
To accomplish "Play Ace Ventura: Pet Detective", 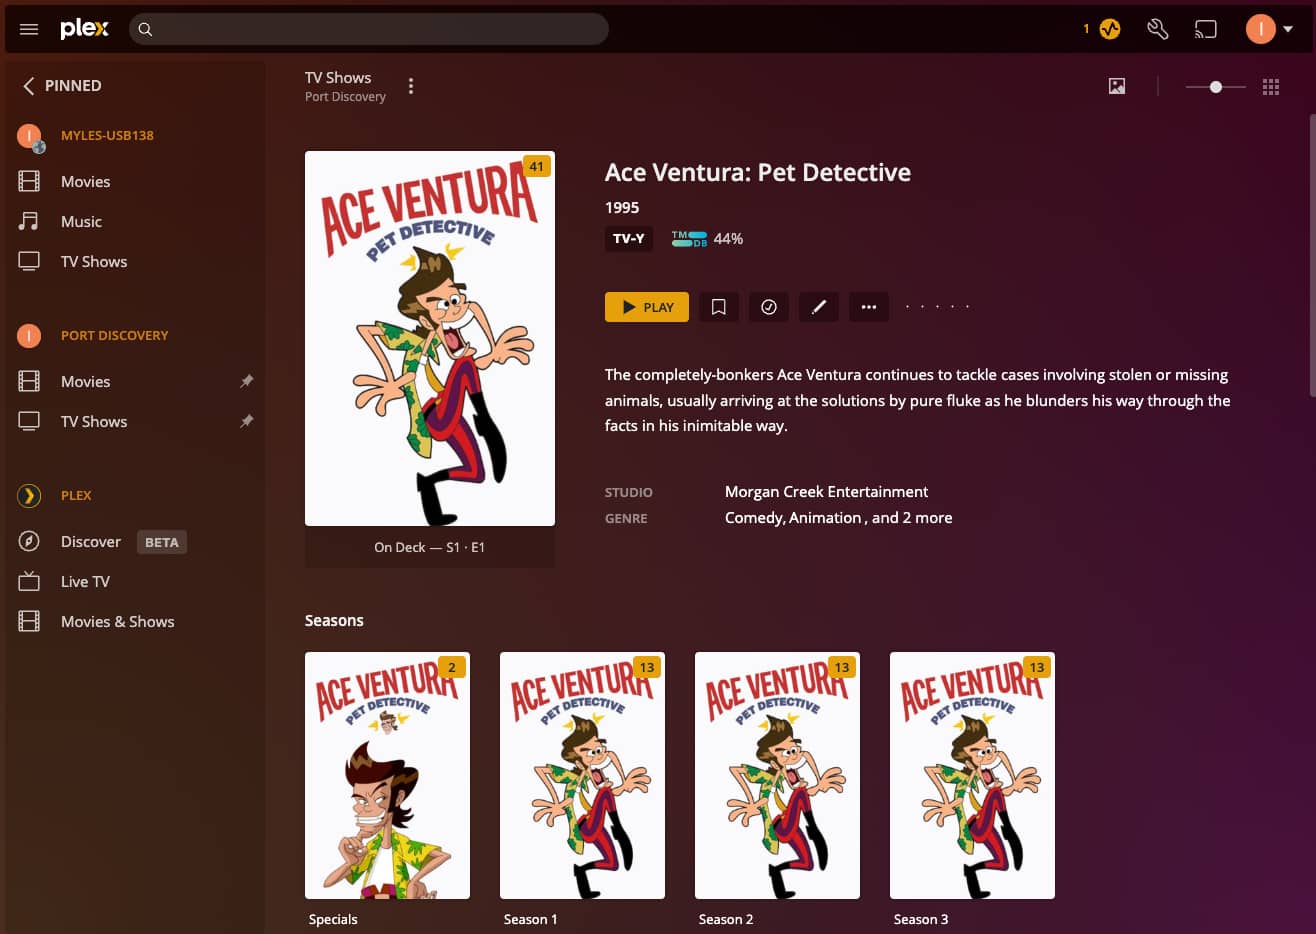I will tap(647, 307).
